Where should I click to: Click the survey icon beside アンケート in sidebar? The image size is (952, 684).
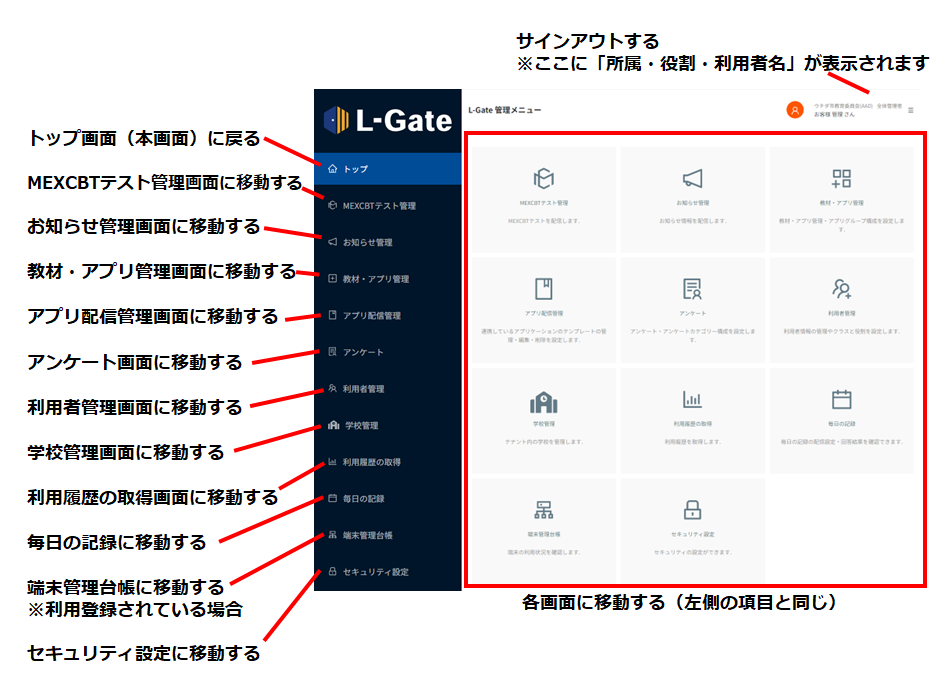332,351
